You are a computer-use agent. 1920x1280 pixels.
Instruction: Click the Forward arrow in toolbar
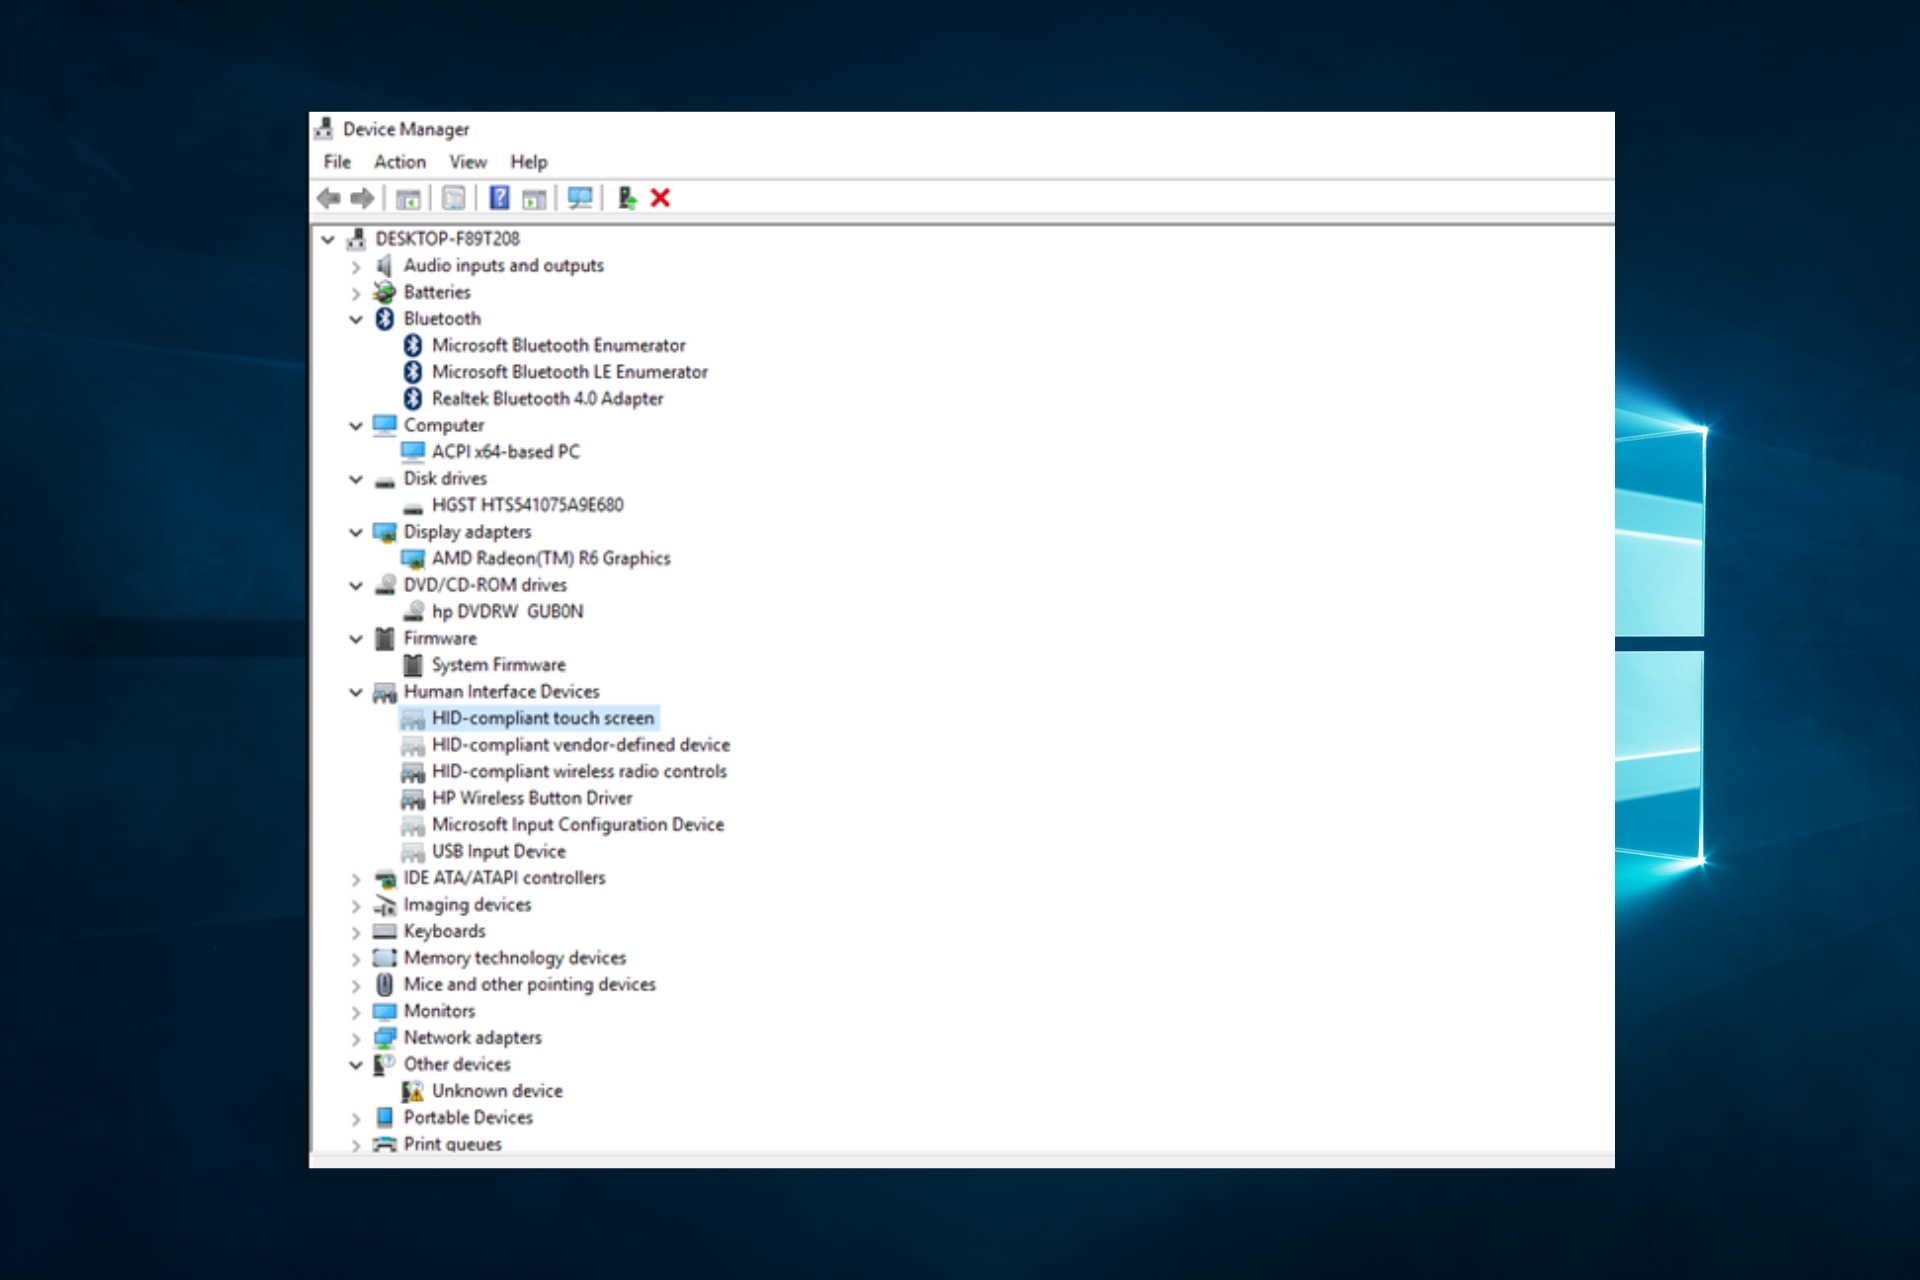(x=362, y=198)
